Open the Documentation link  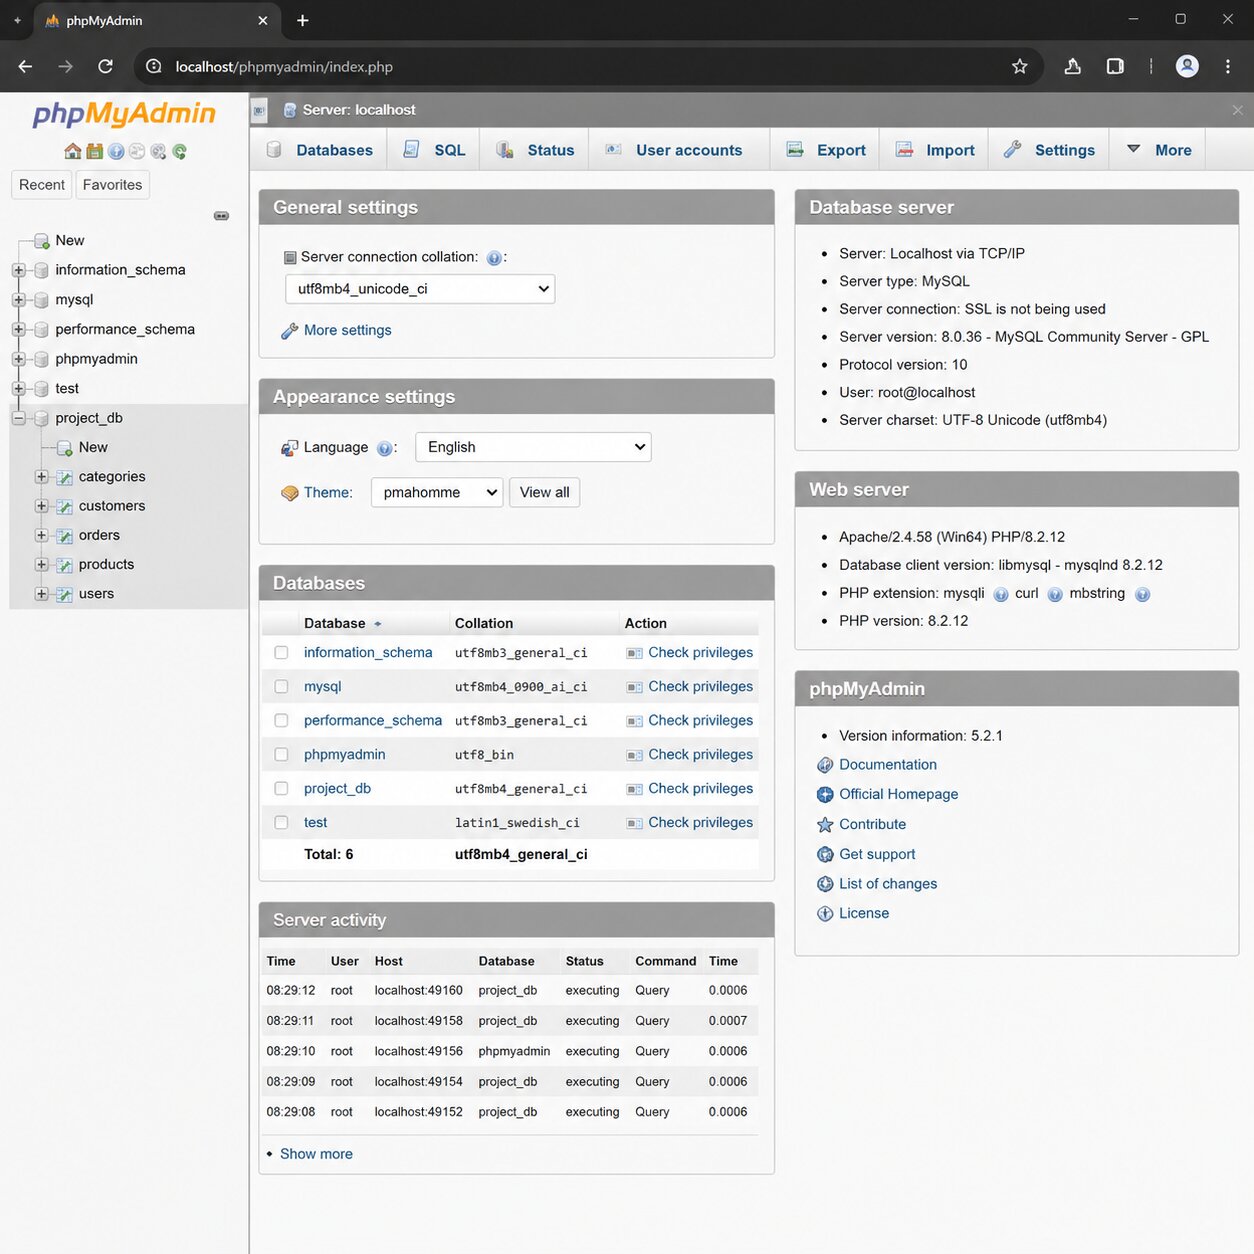(x=888, y=764)
